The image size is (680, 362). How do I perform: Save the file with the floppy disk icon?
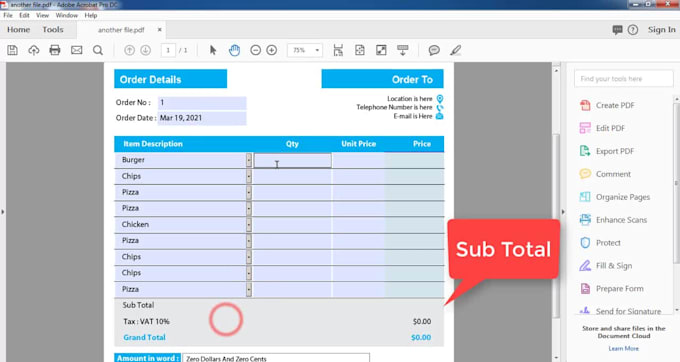(x=13, y=50)
